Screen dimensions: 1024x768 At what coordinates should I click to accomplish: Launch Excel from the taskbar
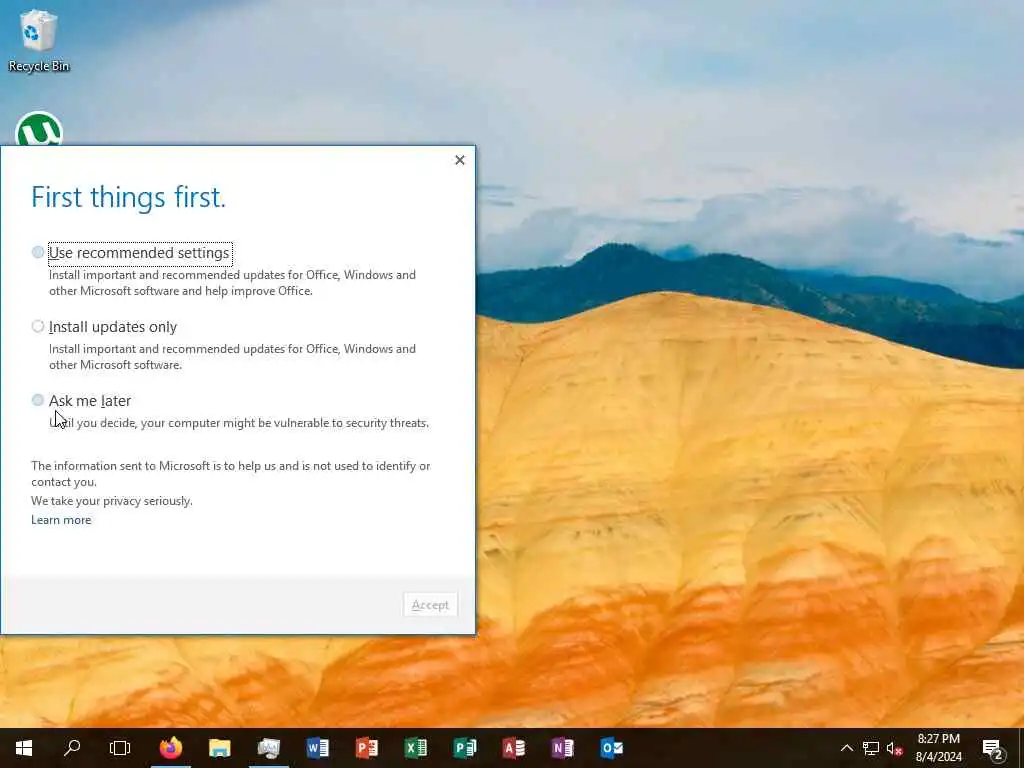point(416,748)
